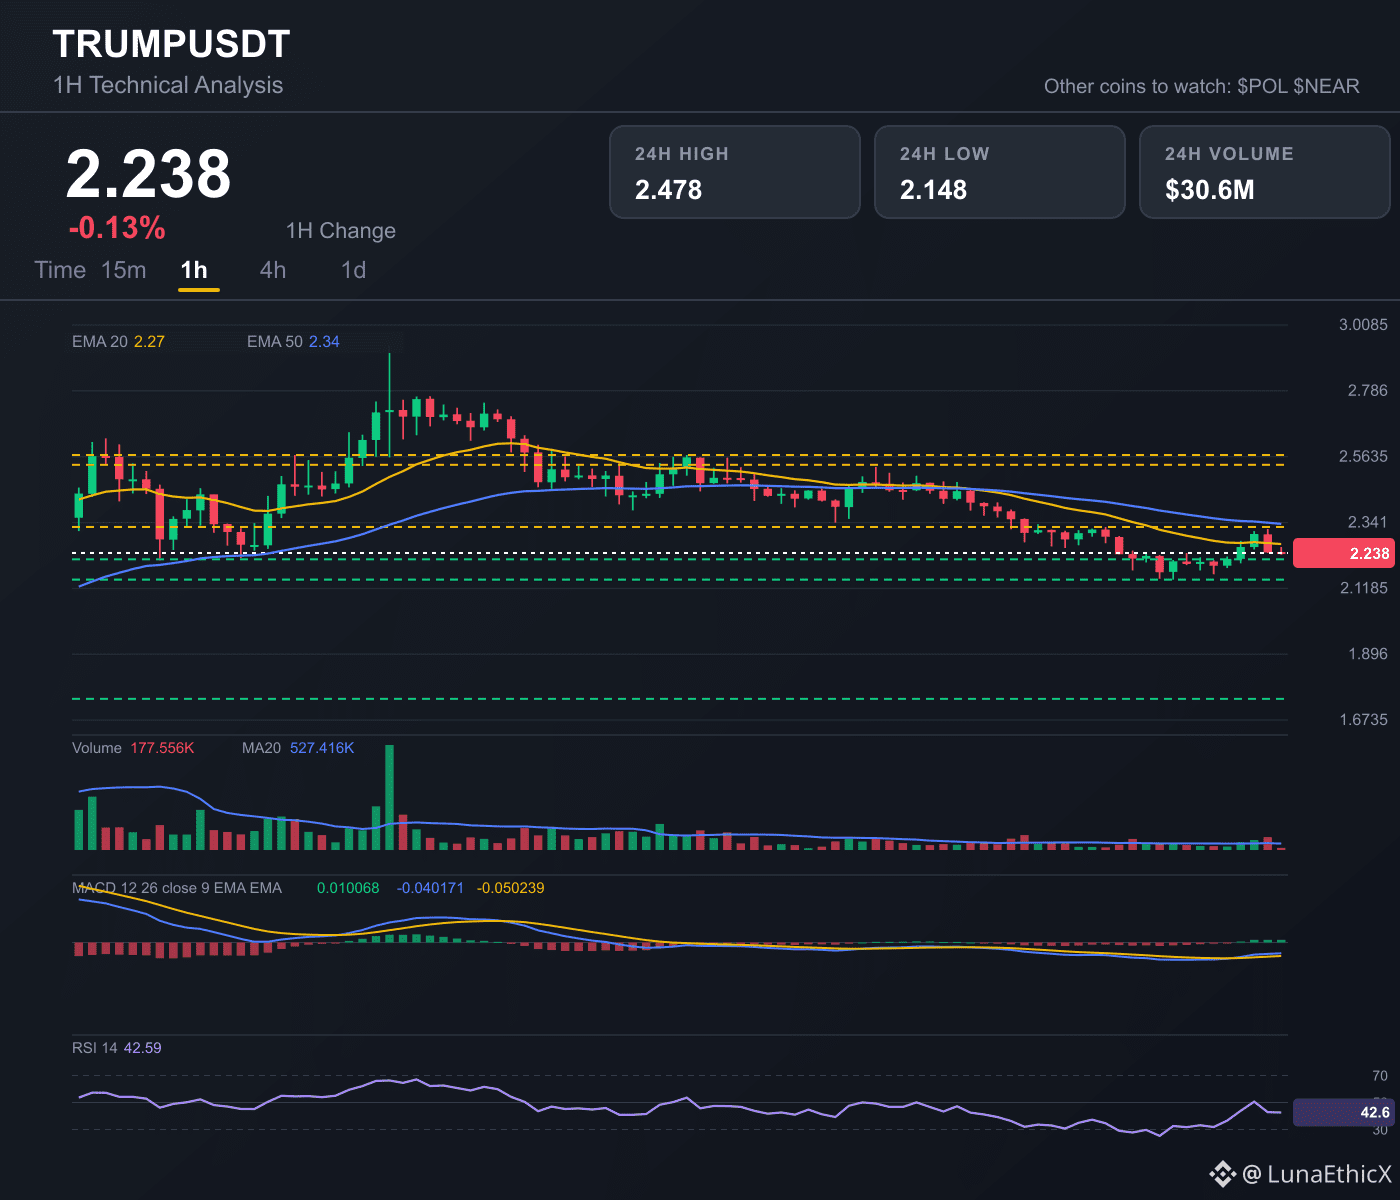Click the 24H HIGH stat card
Viewport: 1400px width, 1200px height.
(x=735, y=172)
